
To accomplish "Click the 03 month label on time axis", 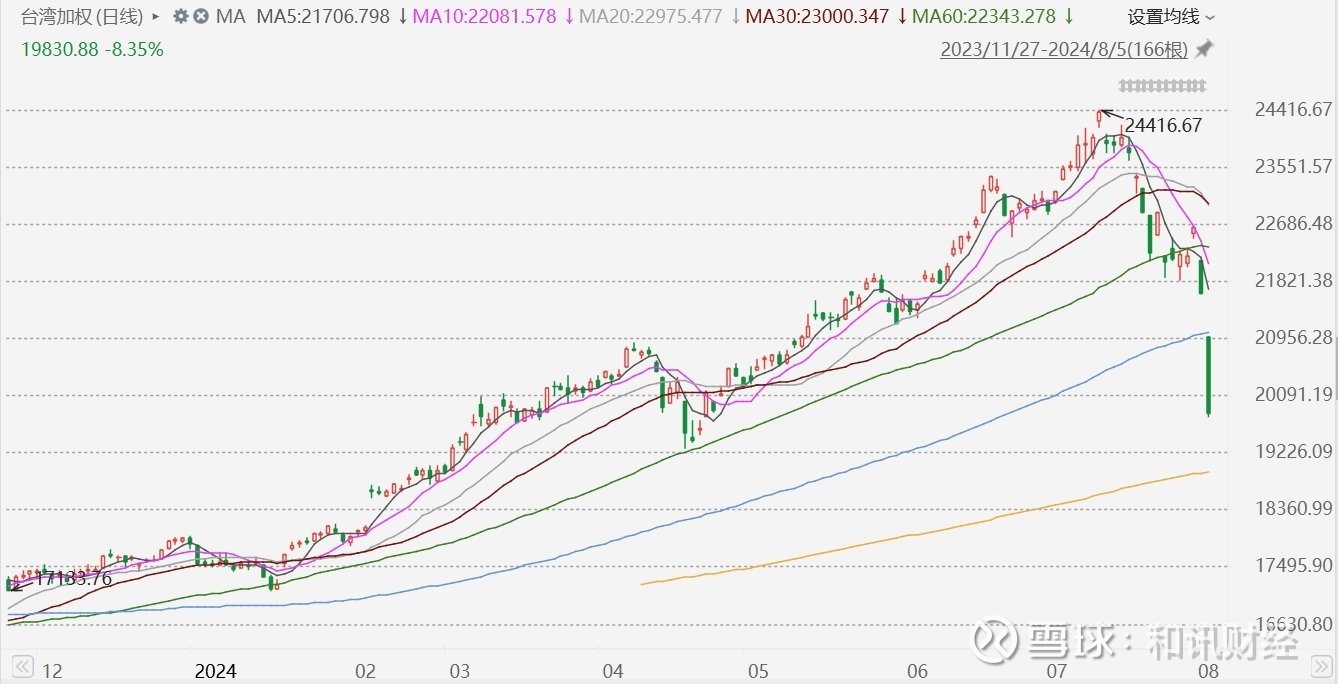I will point(458,670).
